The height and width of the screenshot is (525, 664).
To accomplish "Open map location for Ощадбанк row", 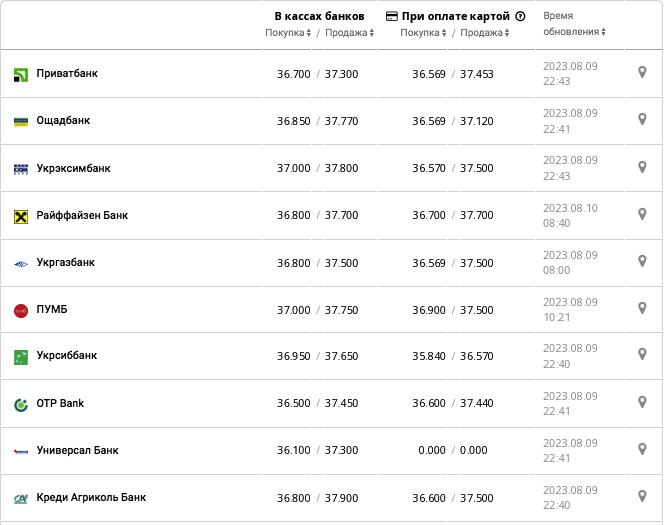I will point(642,119).
